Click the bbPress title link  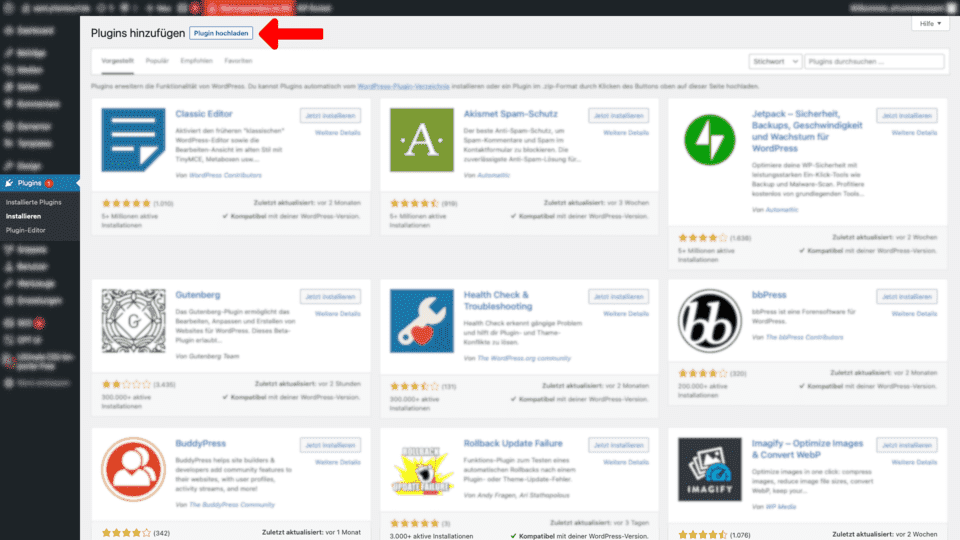tap(769, 295)
